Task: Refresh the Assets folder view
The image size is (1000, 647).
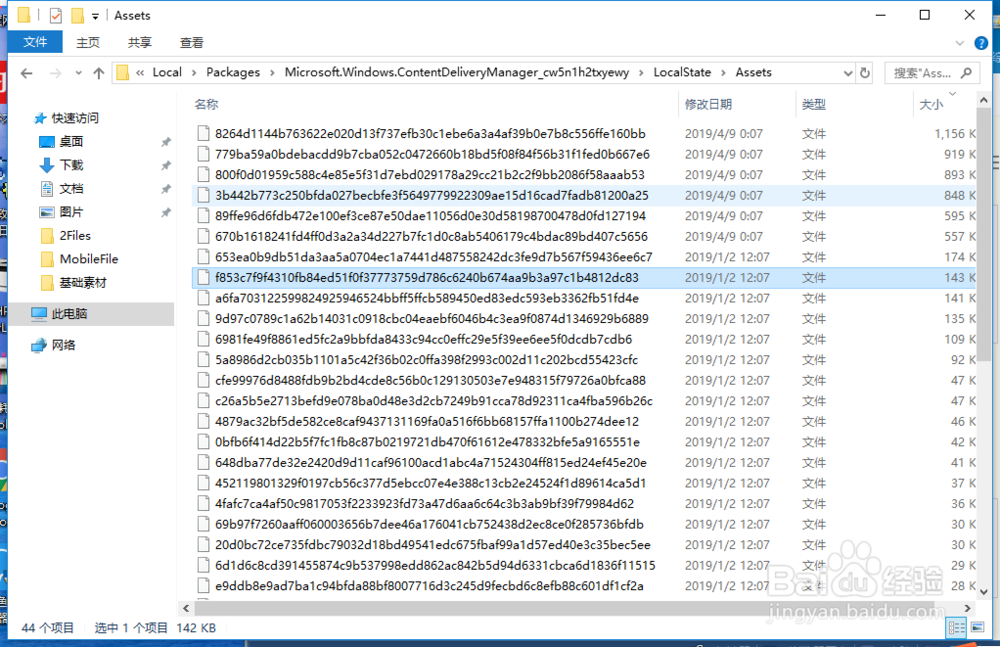Action: (x=865, y=73)
